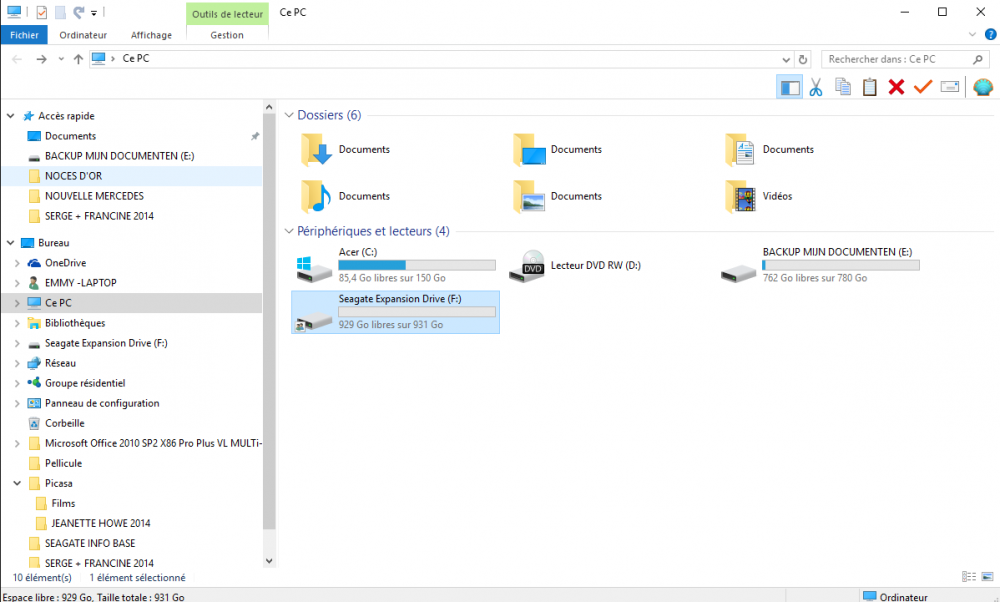This screenshot has height=602, width=1000.
Task: Toggle the navigation pane layout button
Action: click(x=790, y=87)
